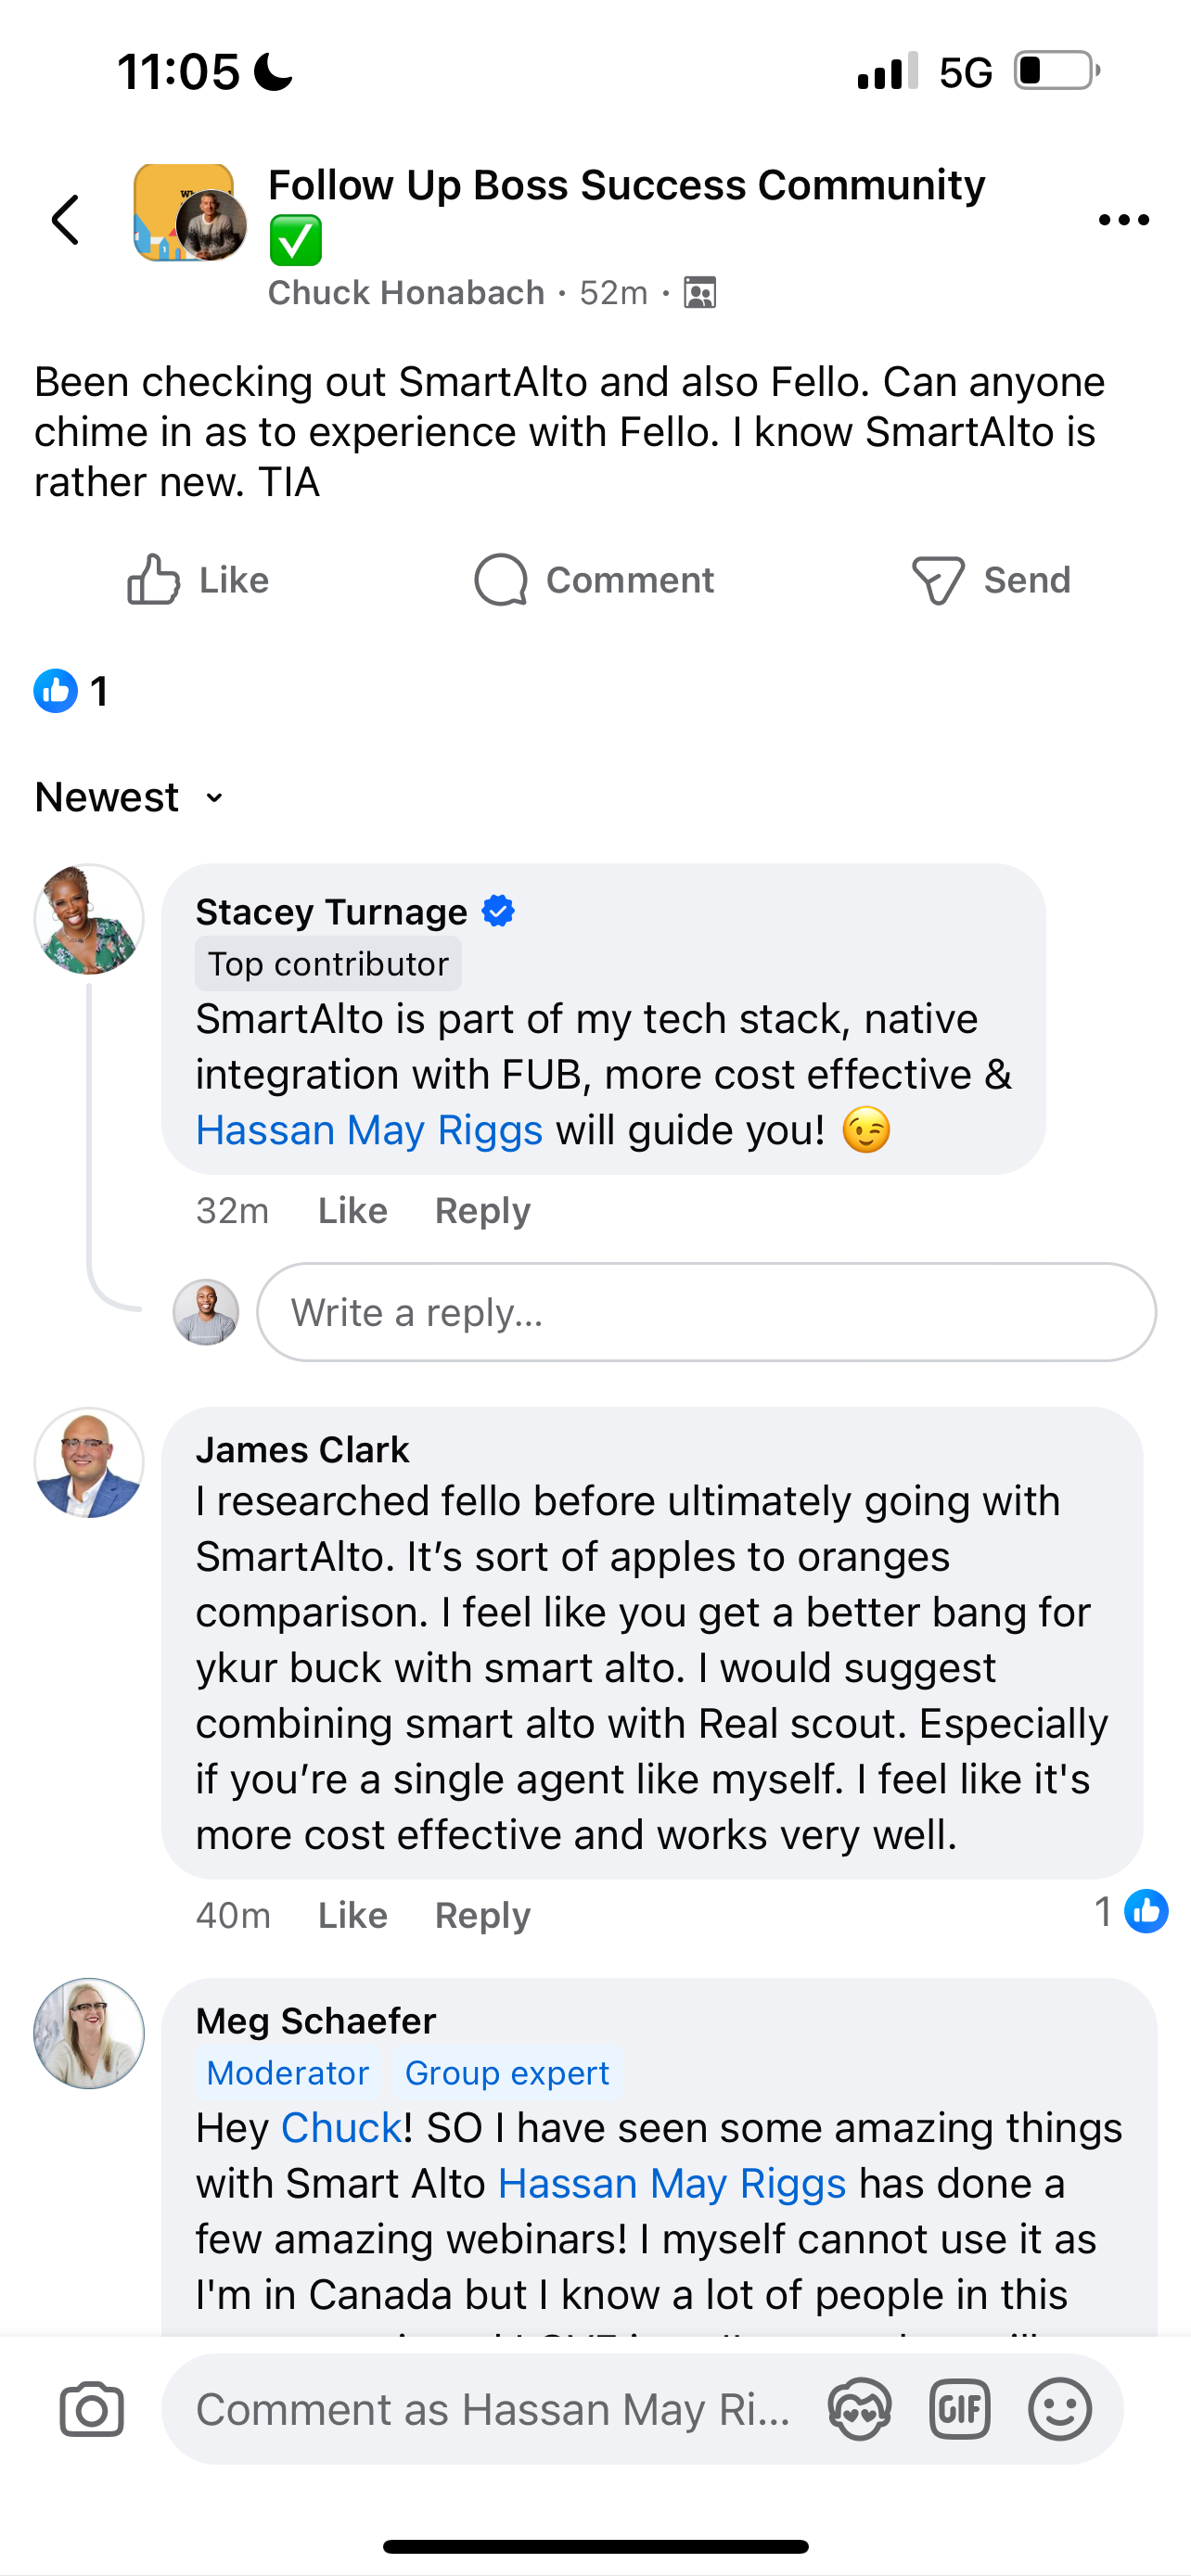Open the GIF picker icon
The height and width of the screenshot is (2576, 1191).
point(959,2409)
